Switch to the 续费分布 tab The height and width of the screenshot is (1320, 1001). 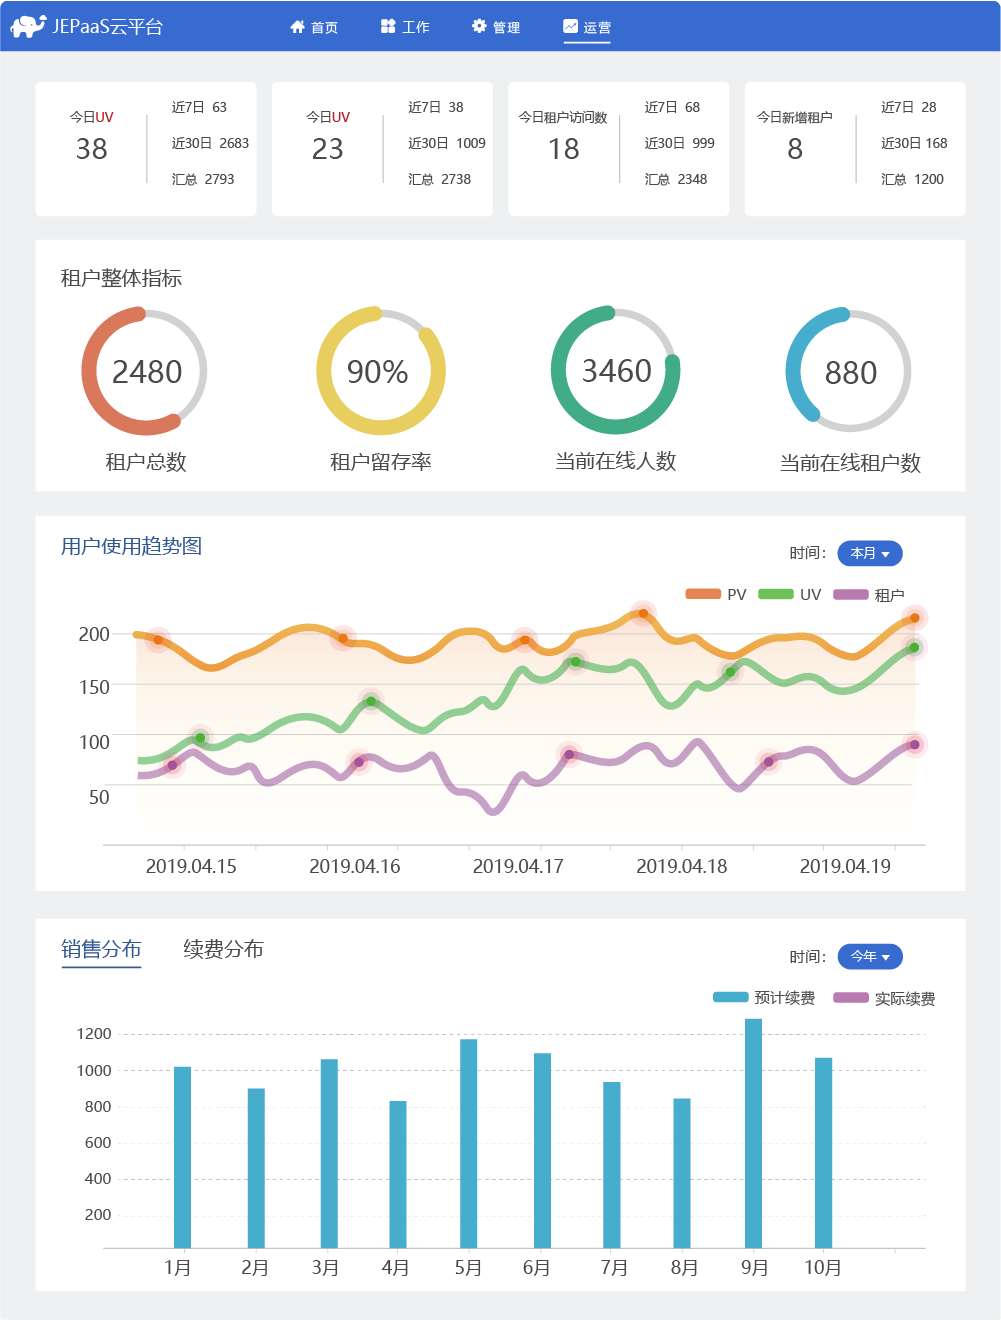tap(223, 949)
